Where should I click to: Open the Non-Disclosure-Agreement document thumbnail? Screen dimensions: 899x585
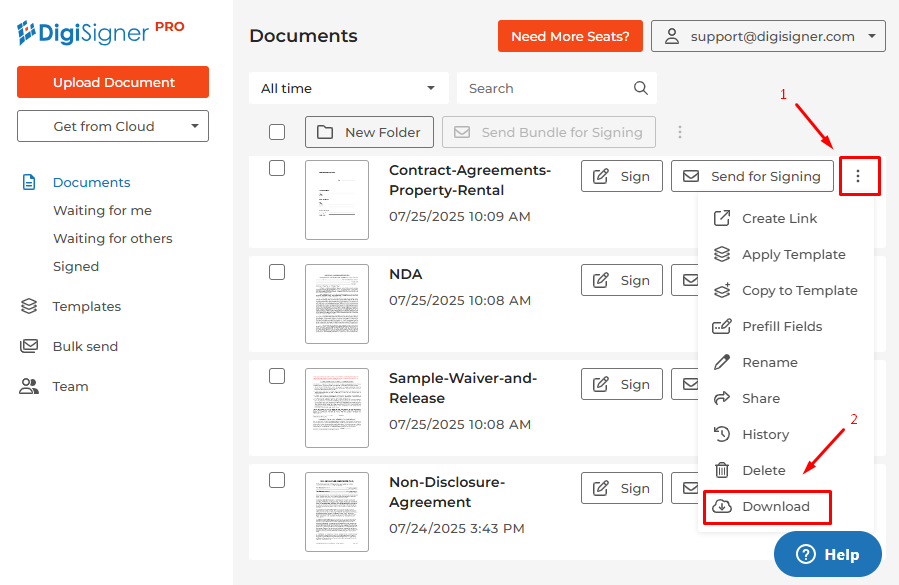(337, 511)
